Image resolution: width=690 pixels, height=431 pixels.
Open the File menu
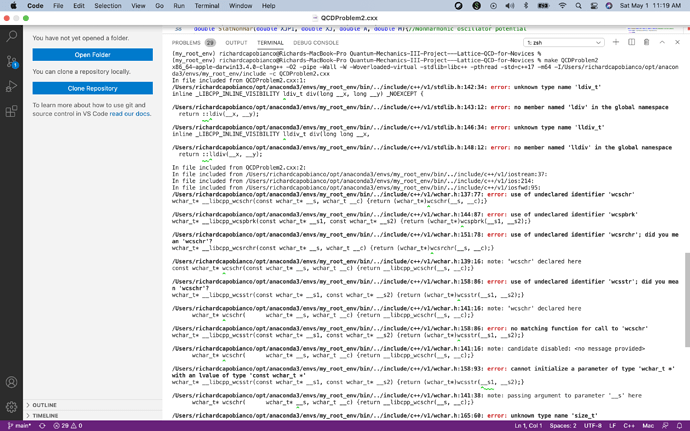pos(58,6)
